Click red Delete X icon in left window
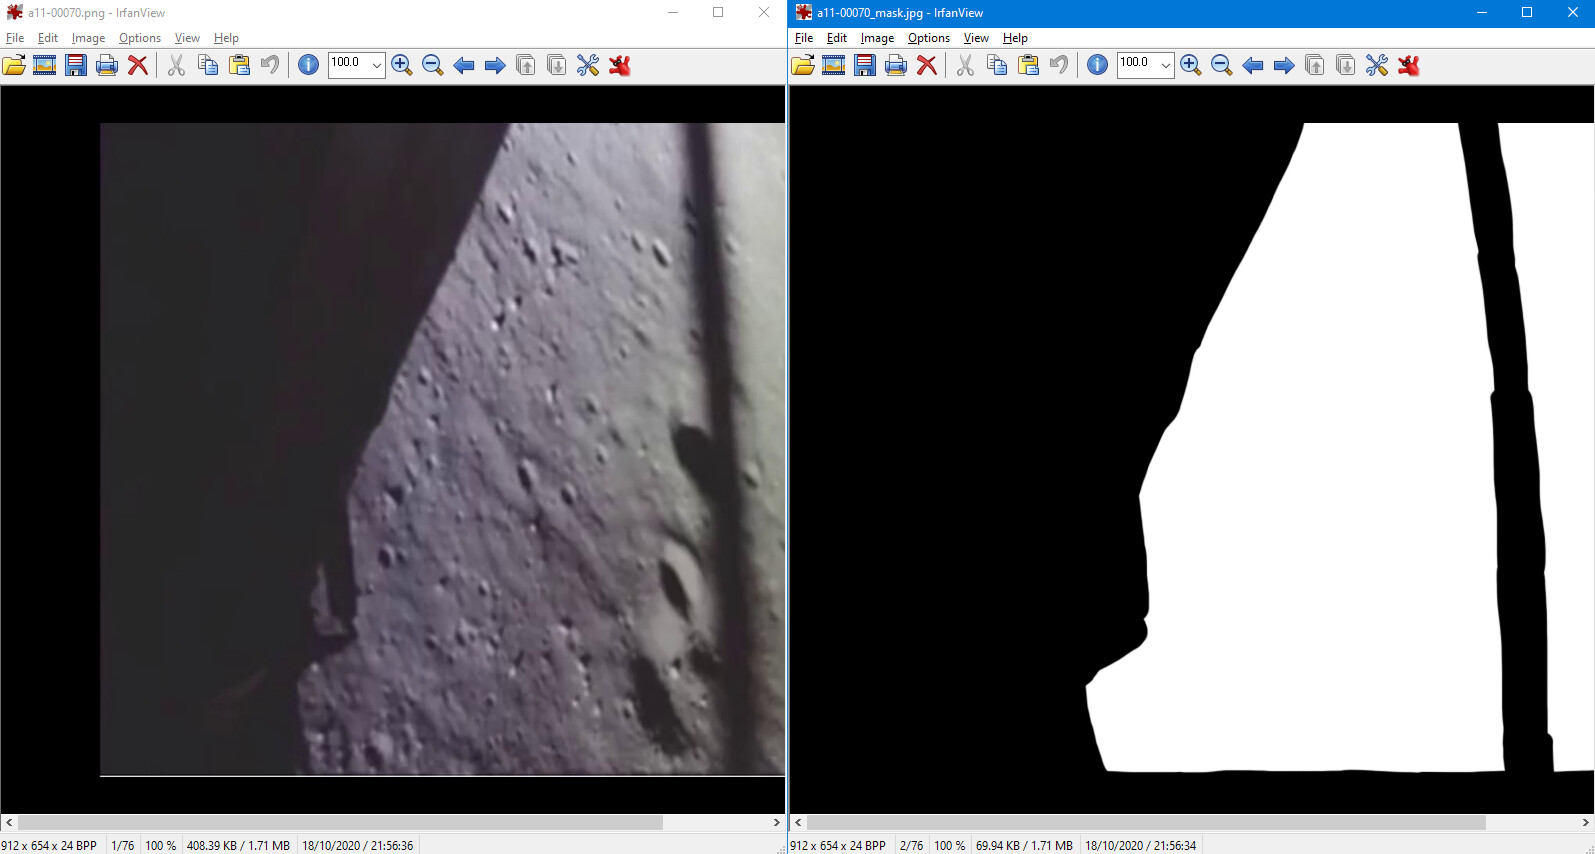This screenshot has width=1595, height=854. 138,65
